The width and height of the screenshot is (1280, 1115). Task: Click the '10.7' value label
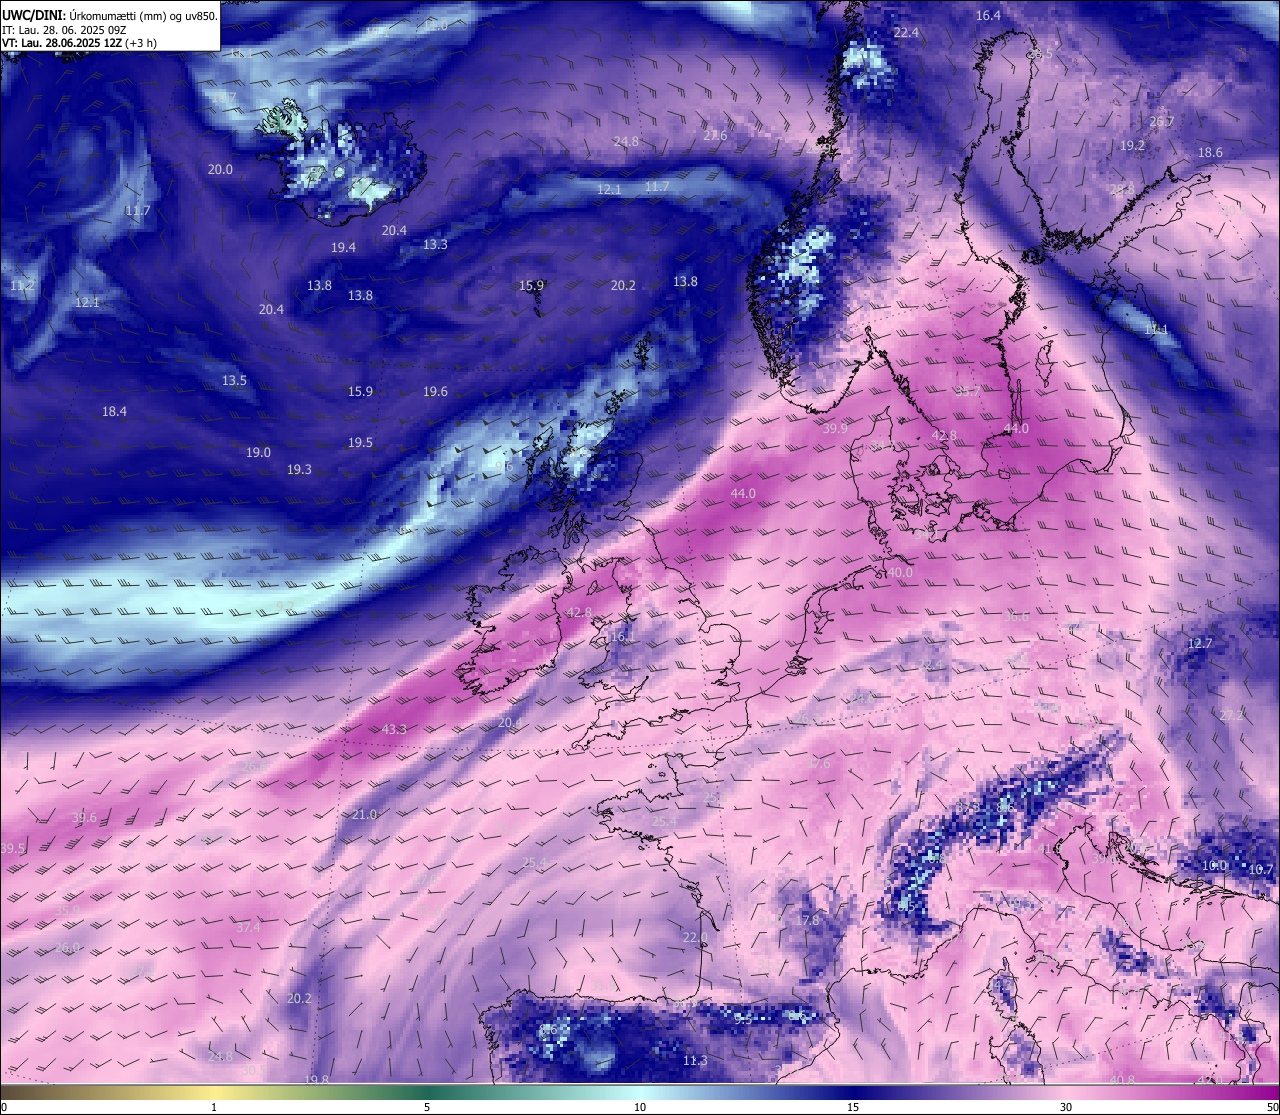click(1262, 869)
